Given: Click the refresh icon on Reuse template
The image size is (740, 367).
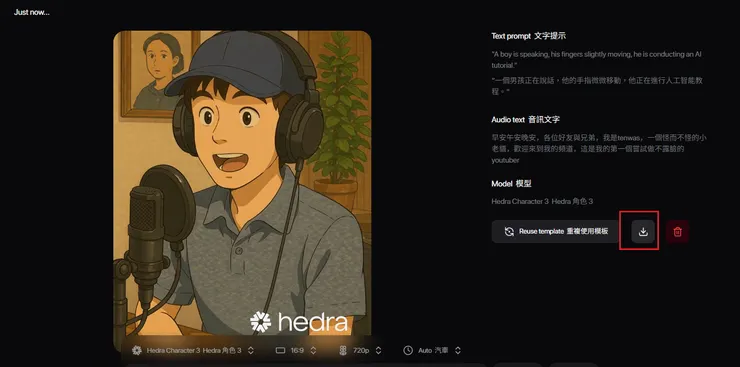Looking at the screenshot, I should (x=509, y=232).
